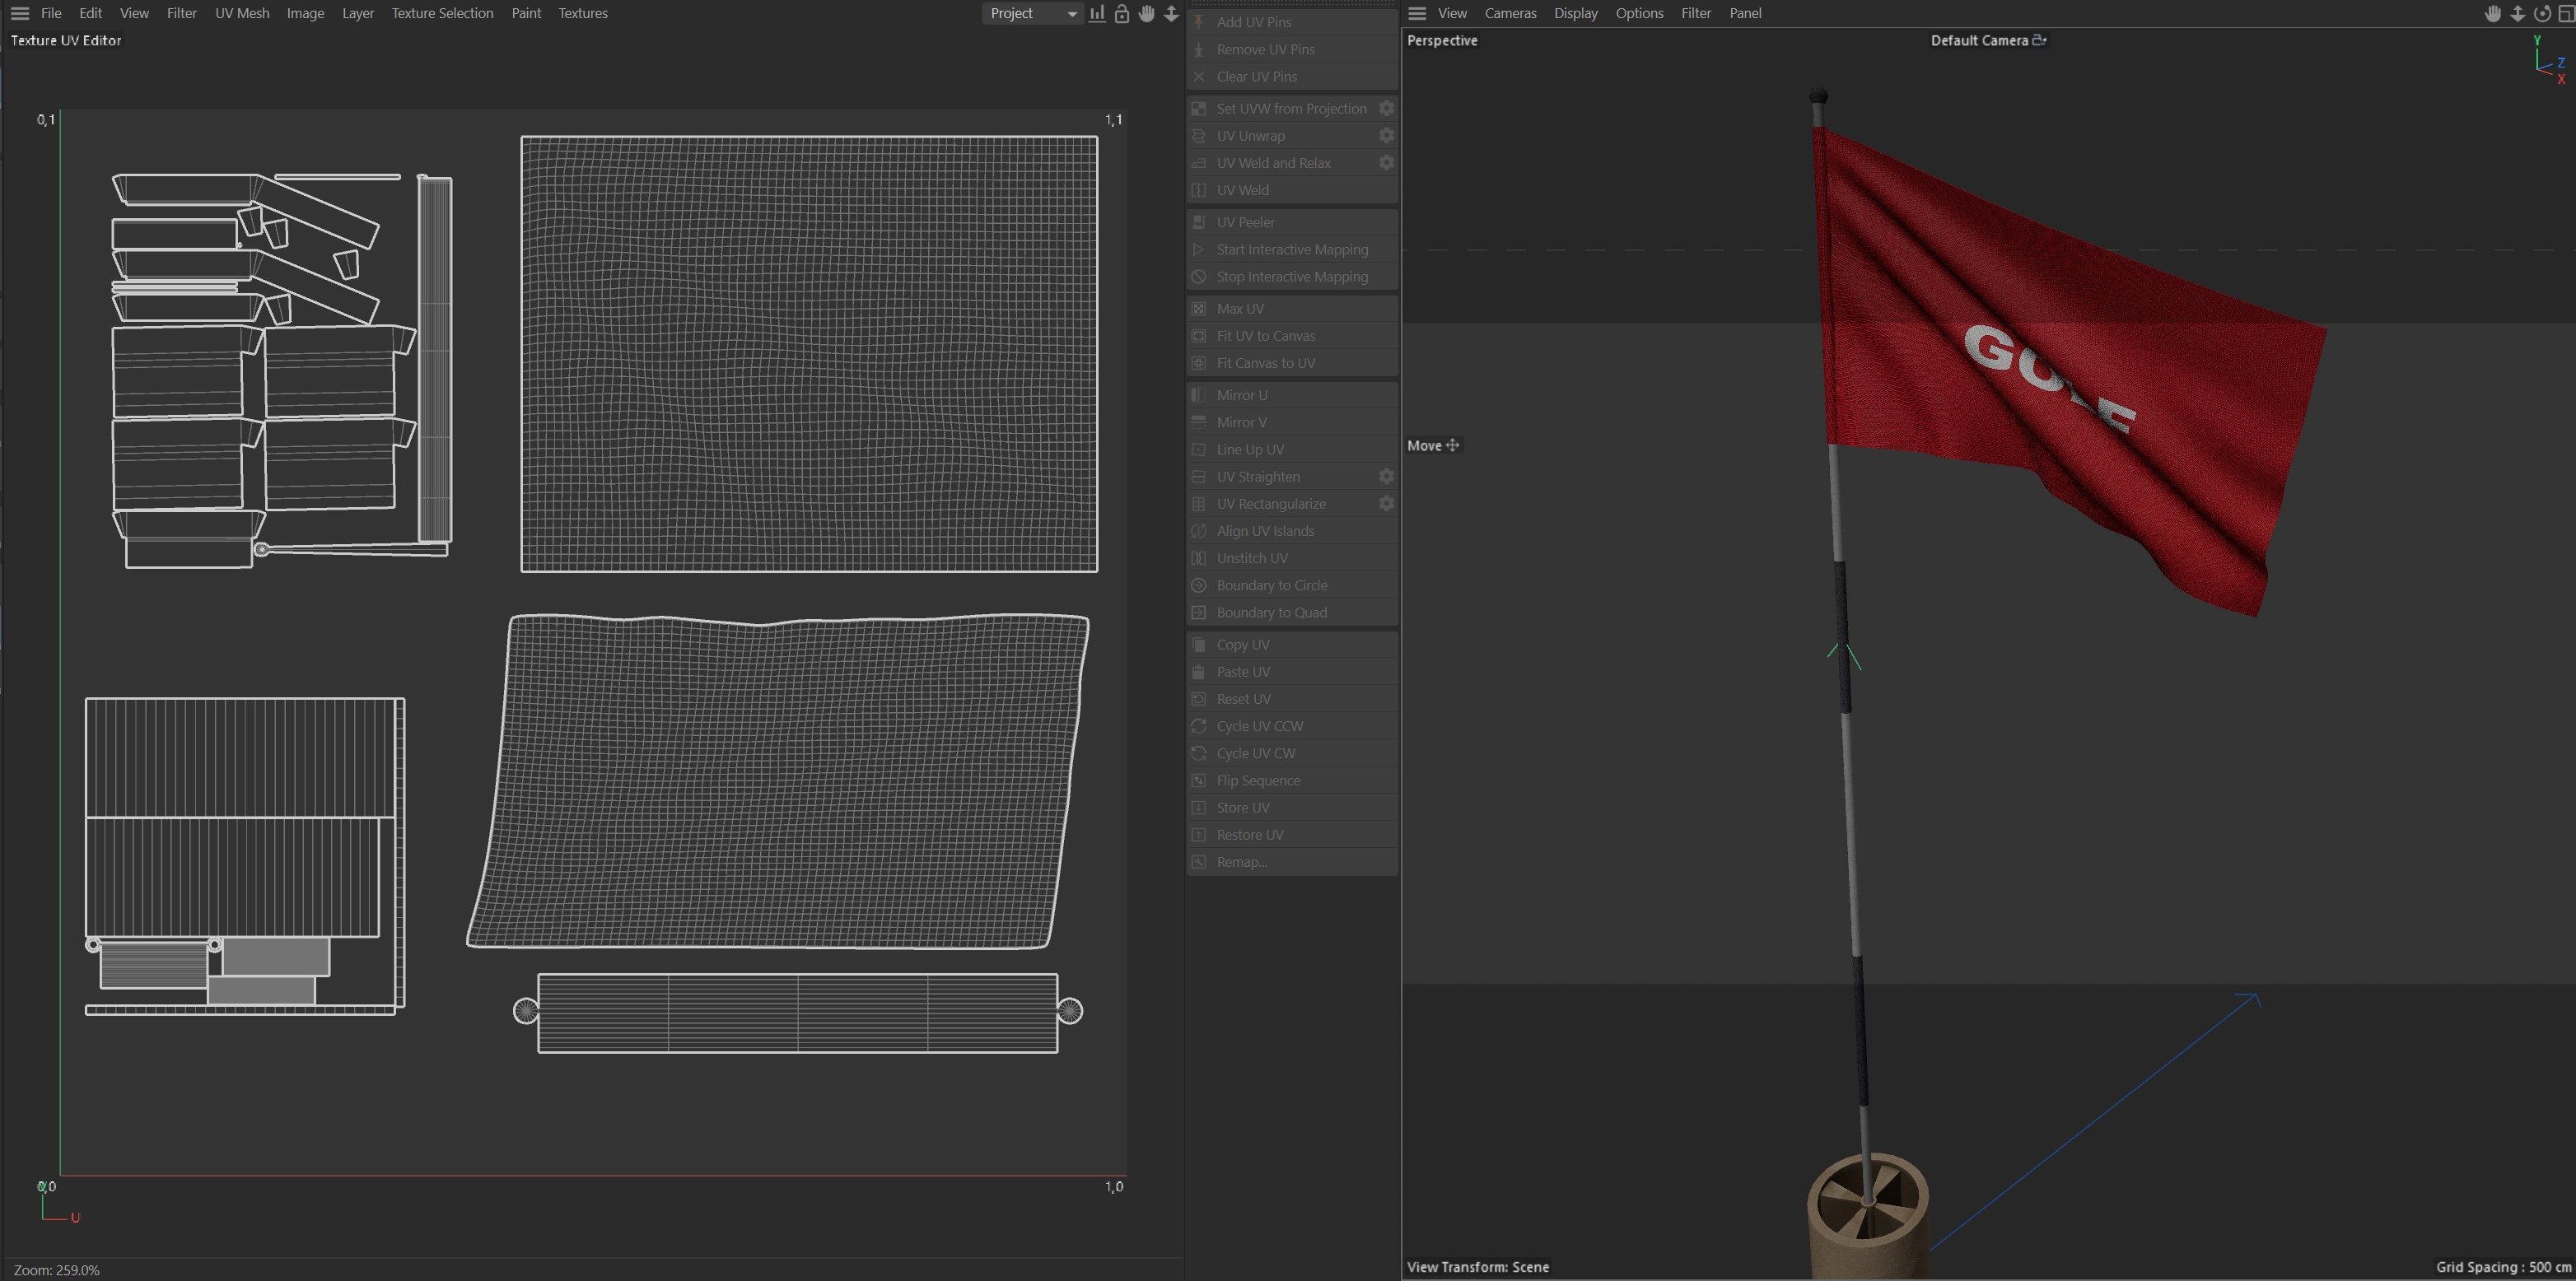The width and height of the screenshot is (2576, 1281).
Task: Open the UV Mesh menu
Action: [242, 14]
